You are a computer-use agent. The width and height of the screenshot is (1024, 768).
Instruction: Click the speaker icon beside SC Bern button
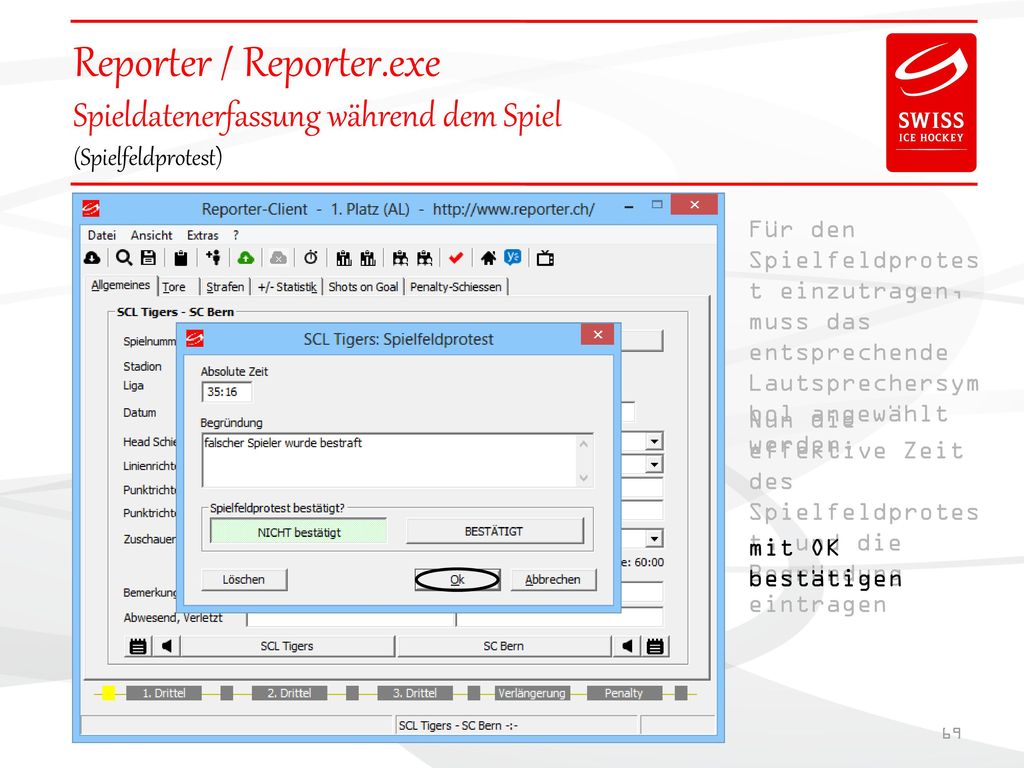(627, 646)
